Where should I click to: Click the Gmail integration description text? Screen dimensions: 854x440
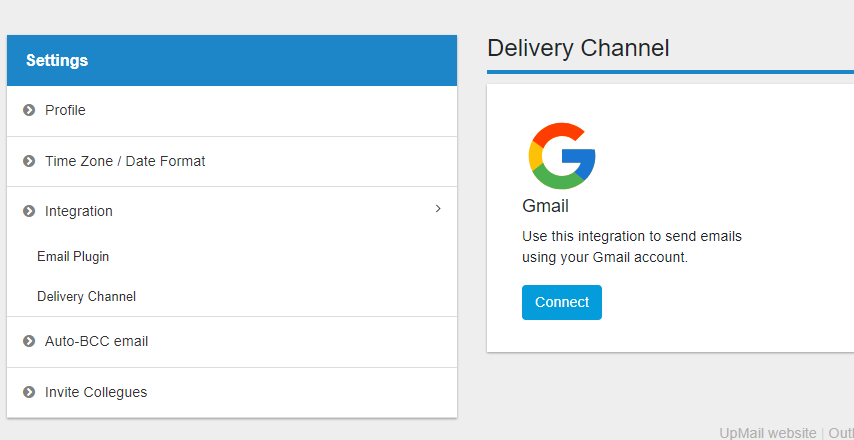pyautogui.click(x=632, y=247)
